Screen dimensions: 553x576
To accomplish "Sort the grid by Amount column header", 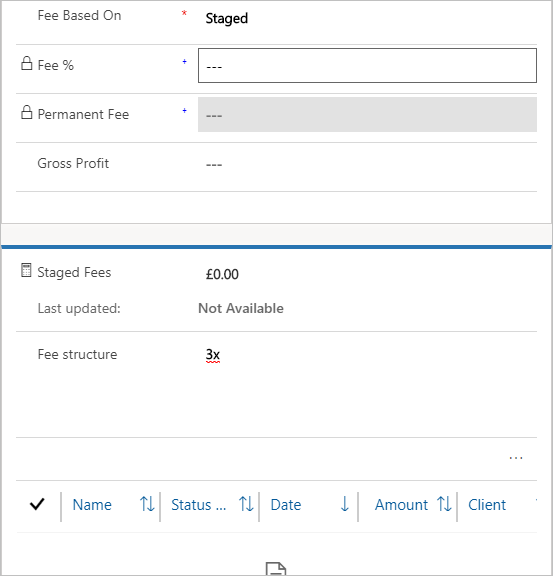I will pyautogui.click(x=401, y=505).
